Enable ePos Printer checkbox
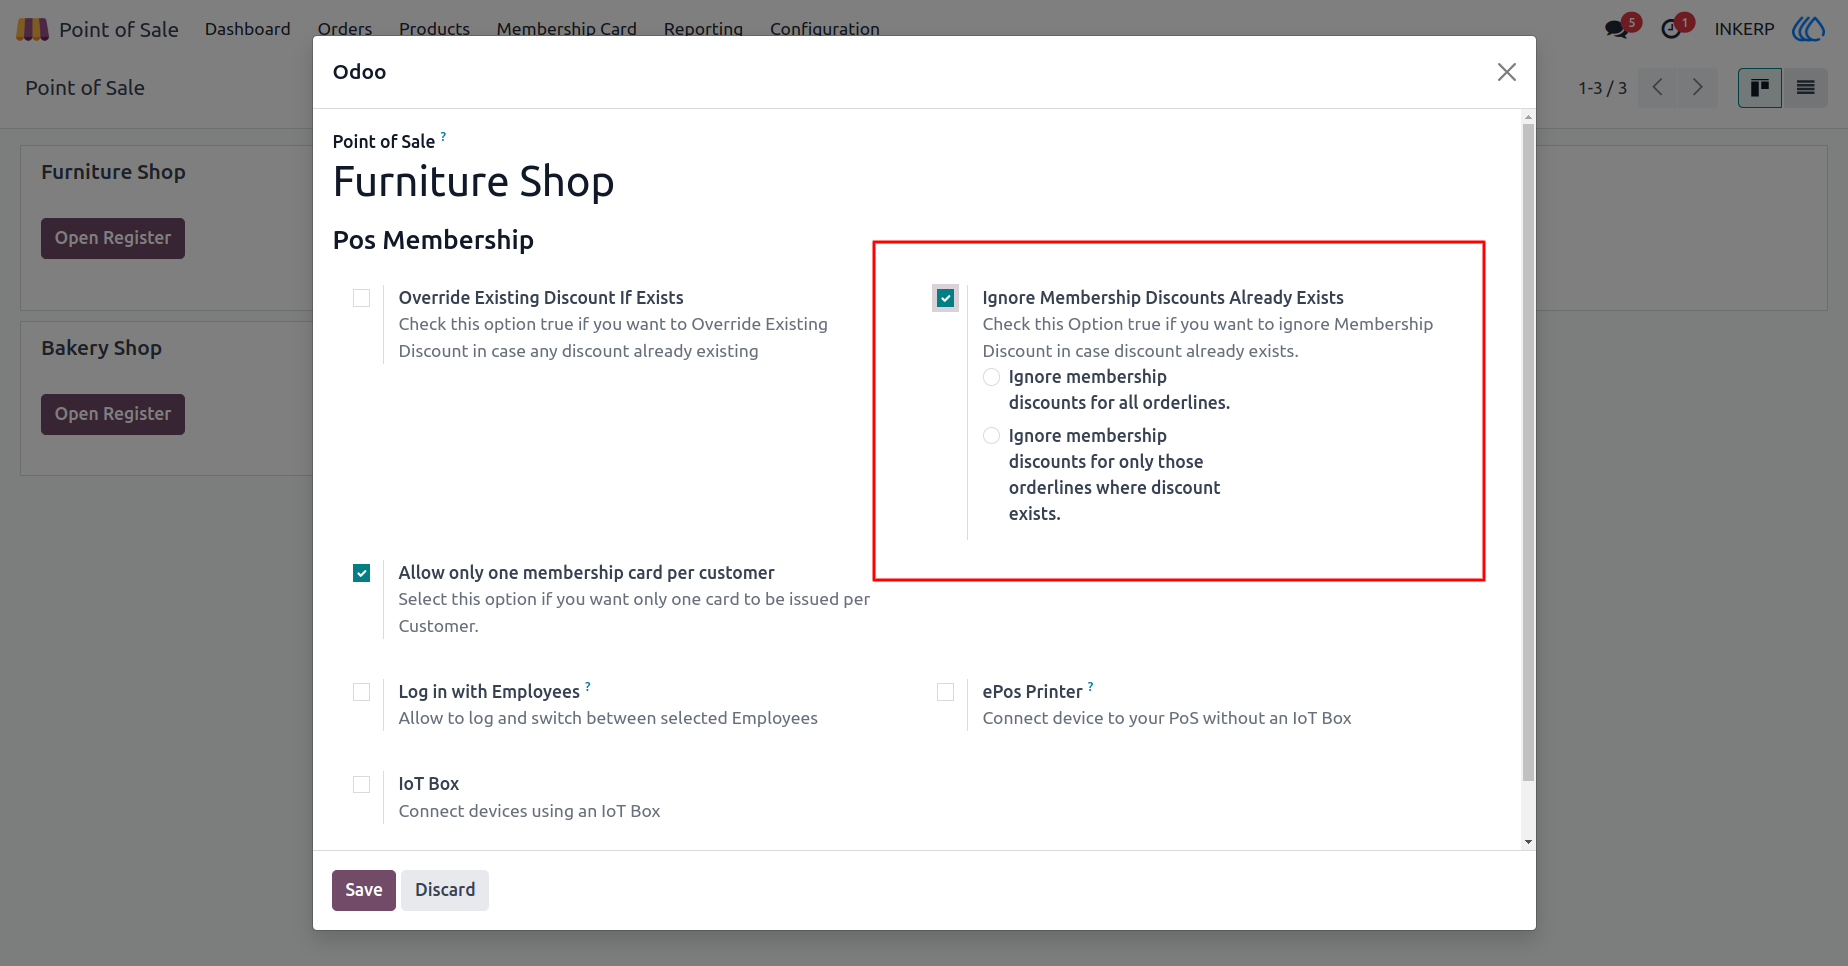The width and height of the screenshot is (1848, 966). (x=945, y=692)
